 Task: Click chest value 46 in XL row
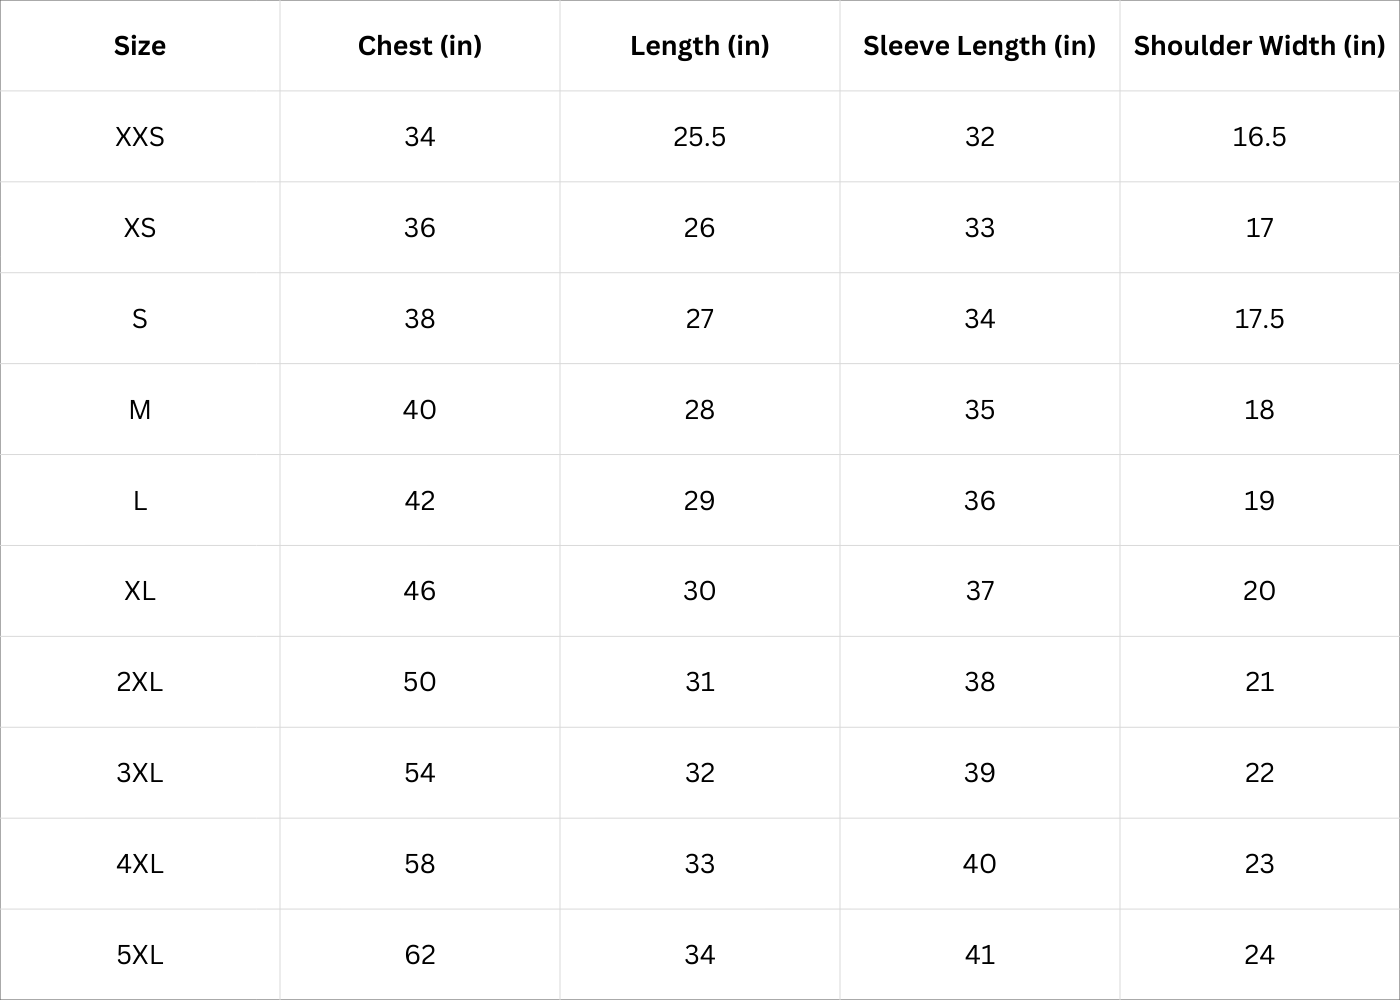point(420,591)
